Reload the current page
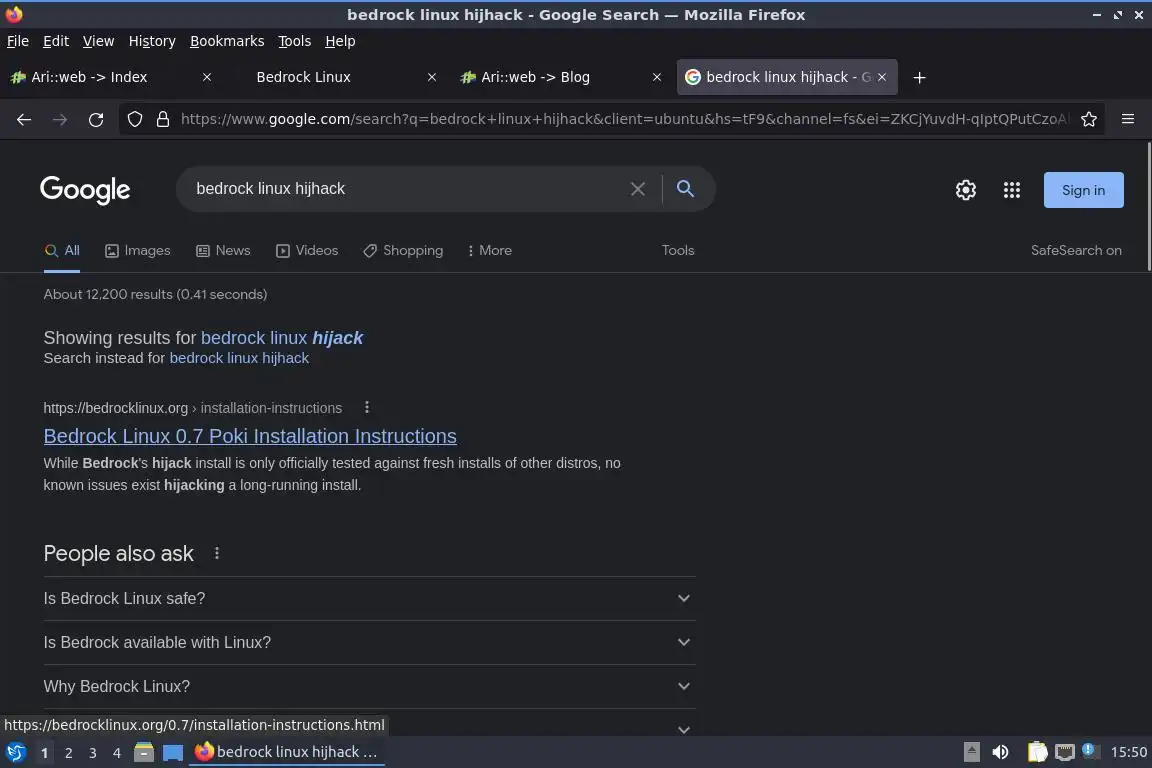This screenshot has height=768, width=1152. [96, 120]
